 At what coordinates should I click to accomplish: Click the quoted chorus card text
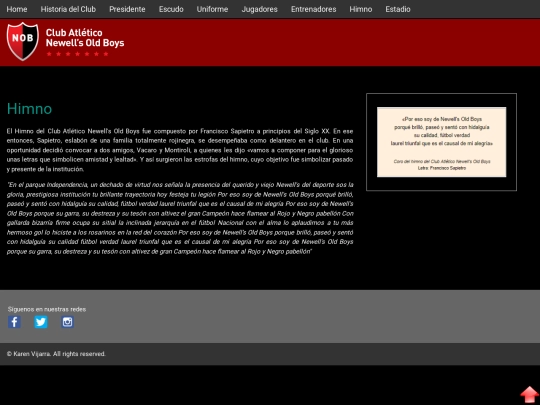click(442, 131)
